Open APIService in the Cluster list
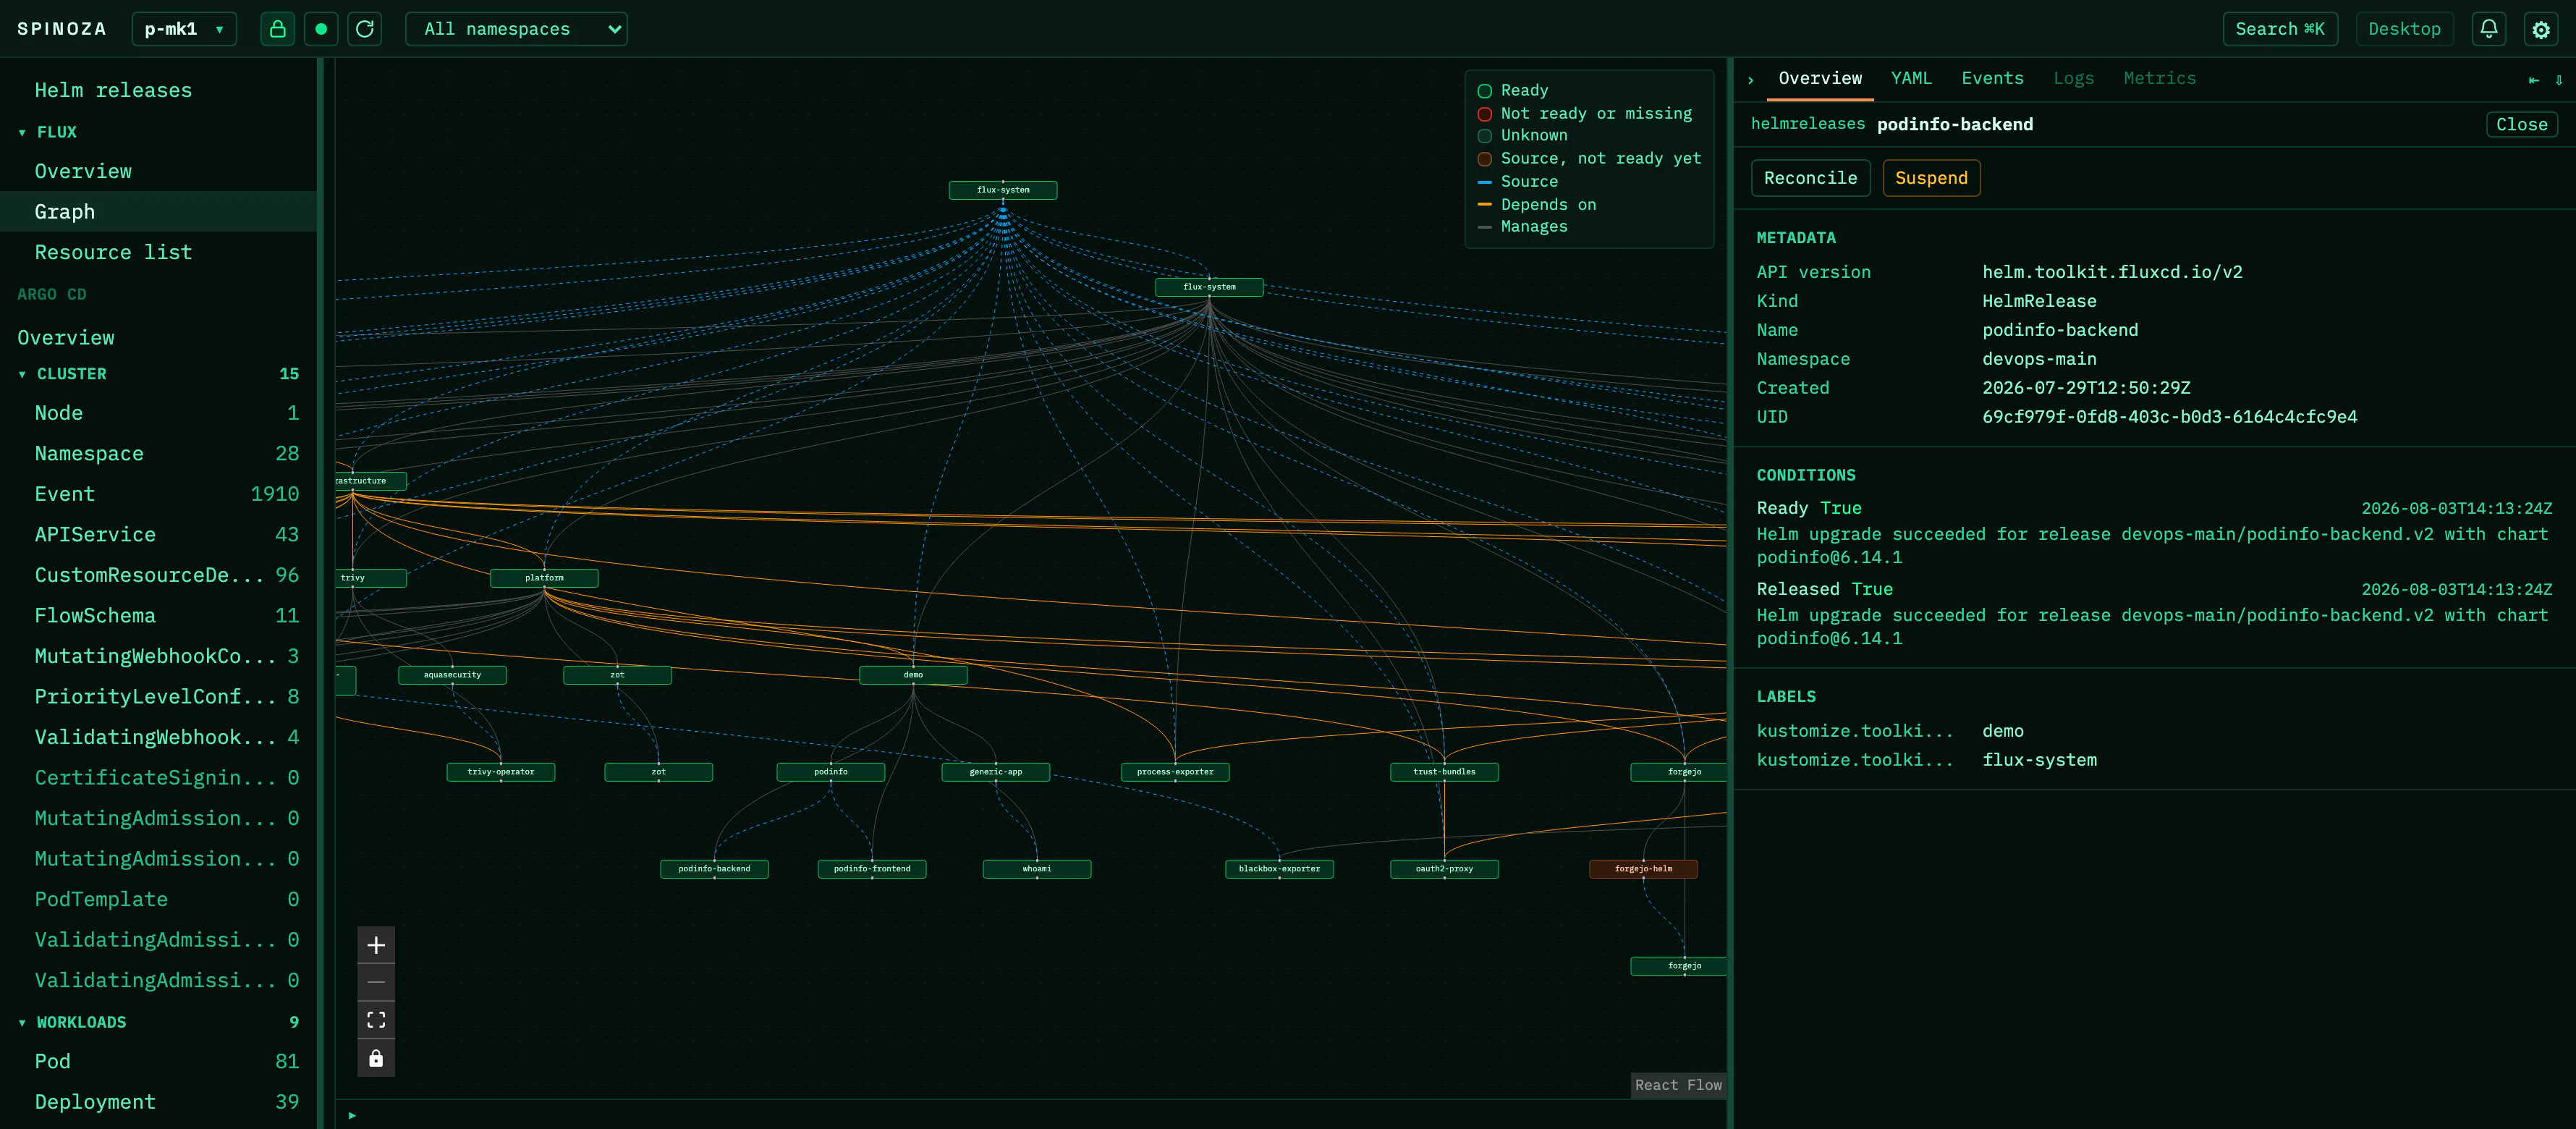The image size is (2576, 1129). pyautogui.click(x=158, y=535)
